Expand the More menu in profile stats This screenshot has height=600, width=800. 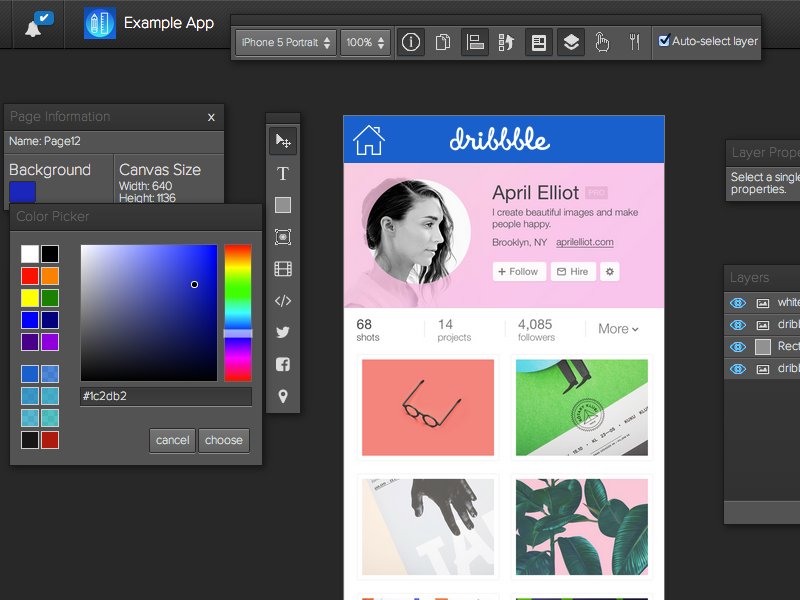pos(618,329)
